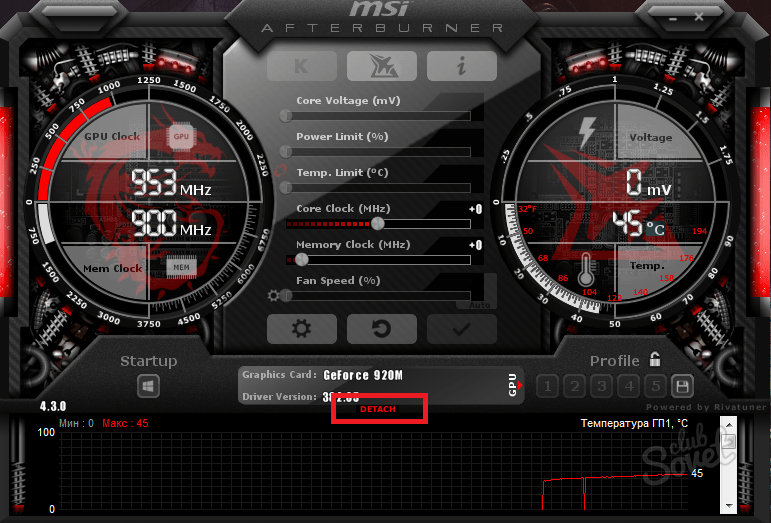Click the MSI jet logo button
Screen dimensions: 771x523
(382, 66)
